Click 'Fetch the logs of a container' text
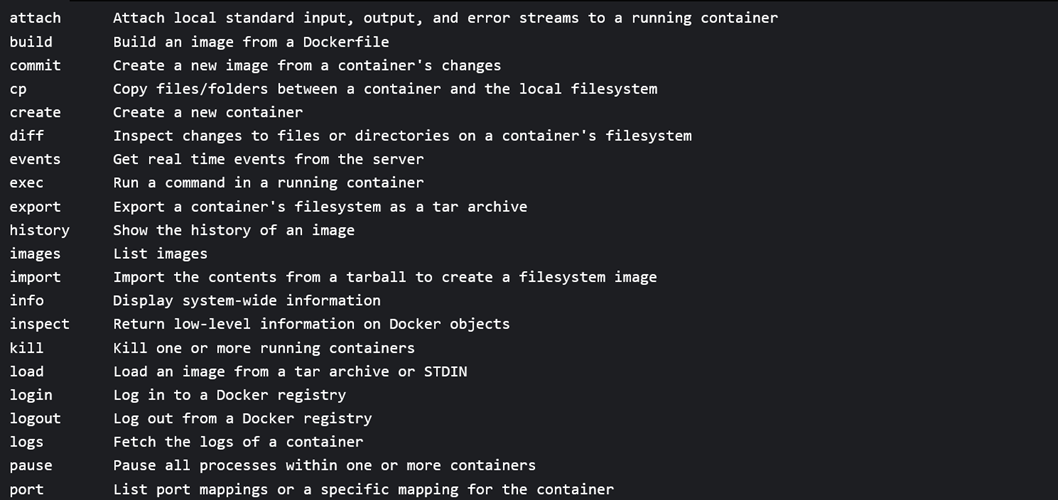The height and width of the screenshot is (500, 1058). click(238, 442)
